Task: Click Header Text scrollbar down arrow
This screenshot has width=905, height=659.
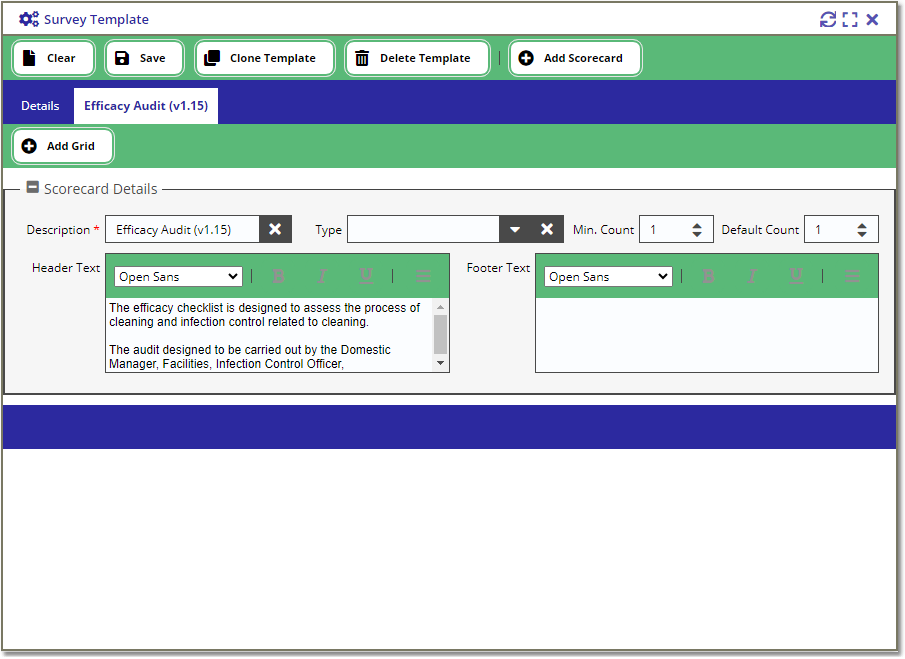Action: (440, 363)
